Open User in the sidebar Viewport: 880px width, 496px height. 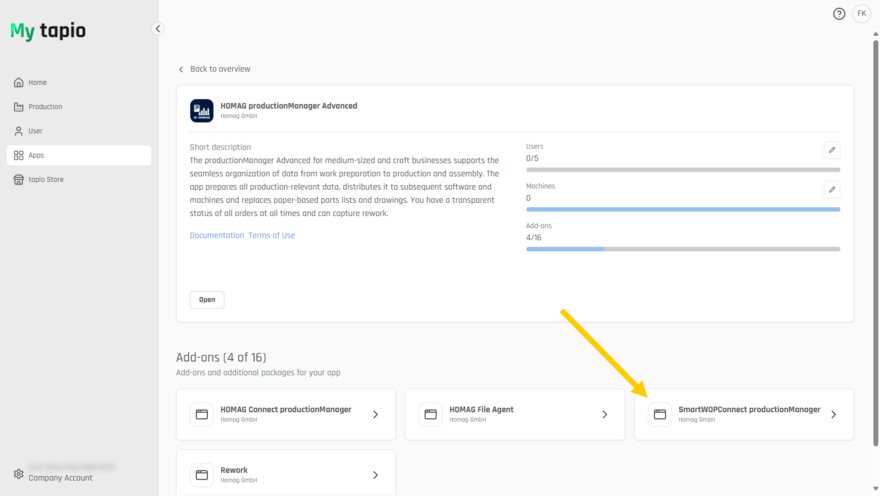coord(79,131)
